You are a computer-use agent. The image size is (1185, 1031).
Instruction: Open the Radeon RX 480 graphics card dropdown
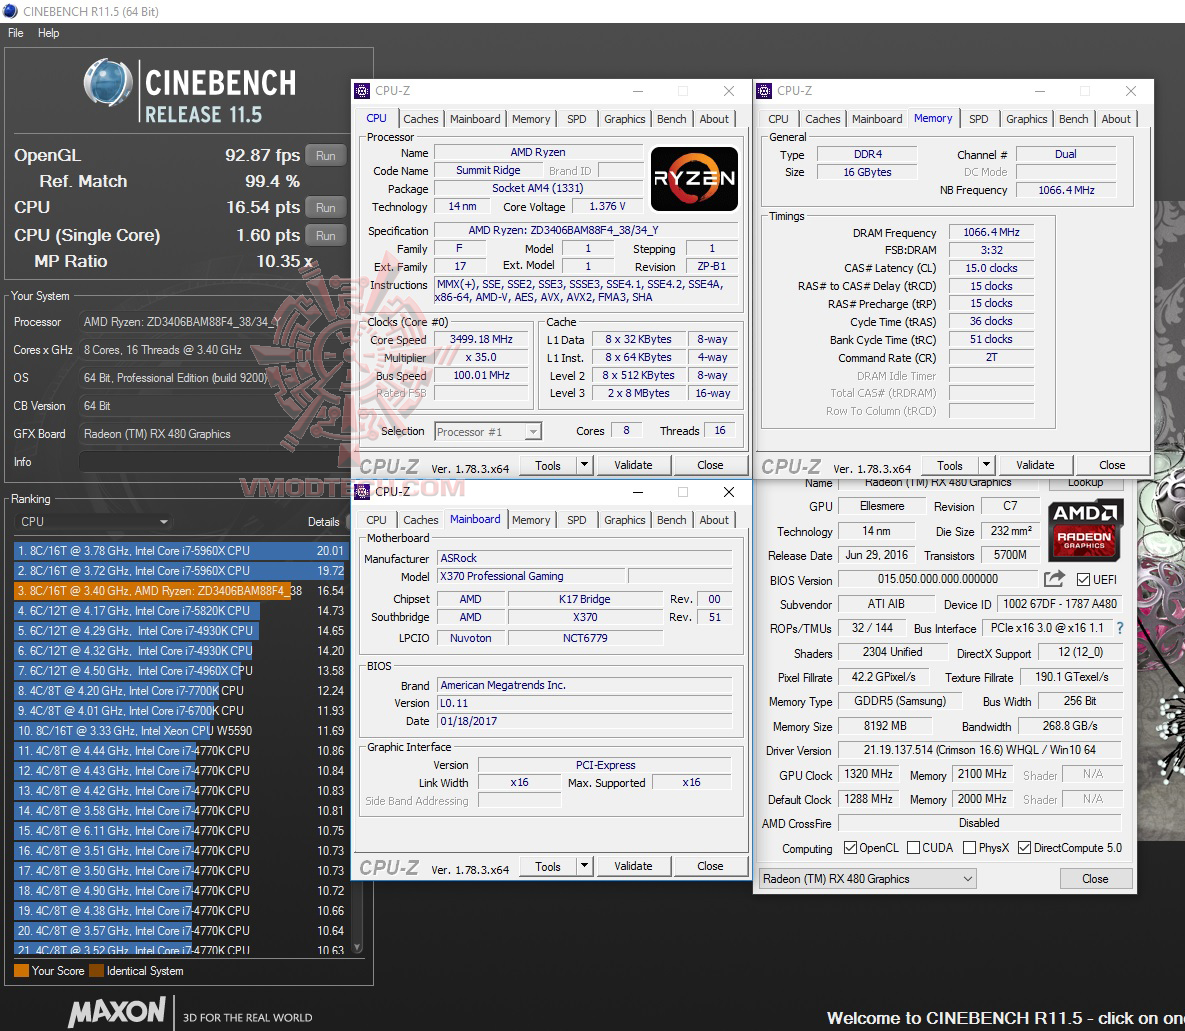coord(968,878)
